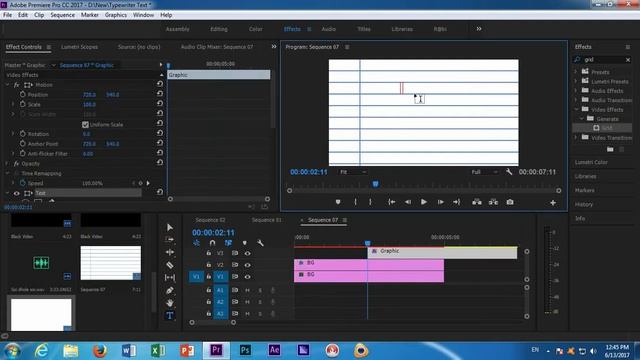Image resolution: width=640 pixels, height=360 pixels.
Task: Solo audio track A2
Action: click(x=260, y=302)
